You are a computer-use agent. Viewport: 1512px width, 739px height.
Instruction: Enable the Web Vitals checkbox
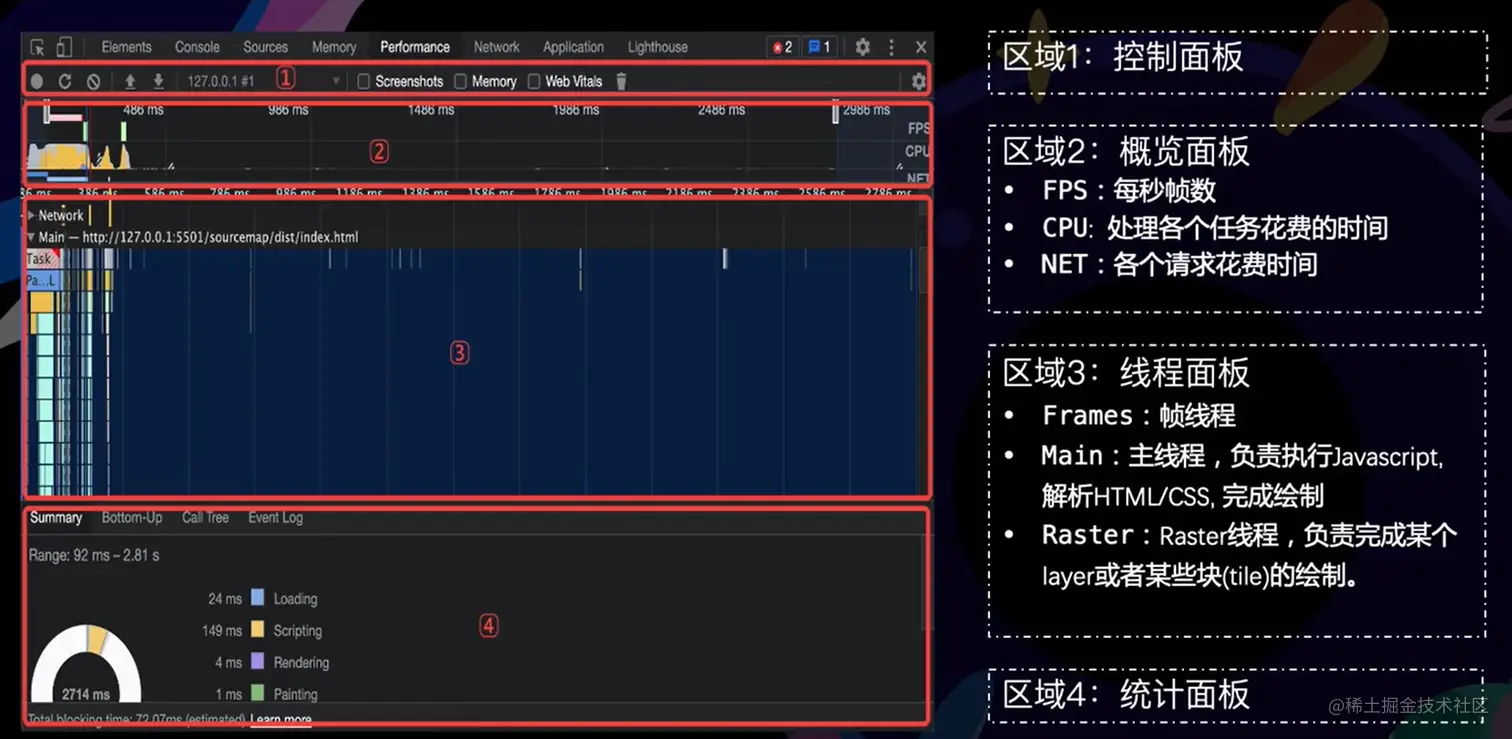(x=534, y=81)
